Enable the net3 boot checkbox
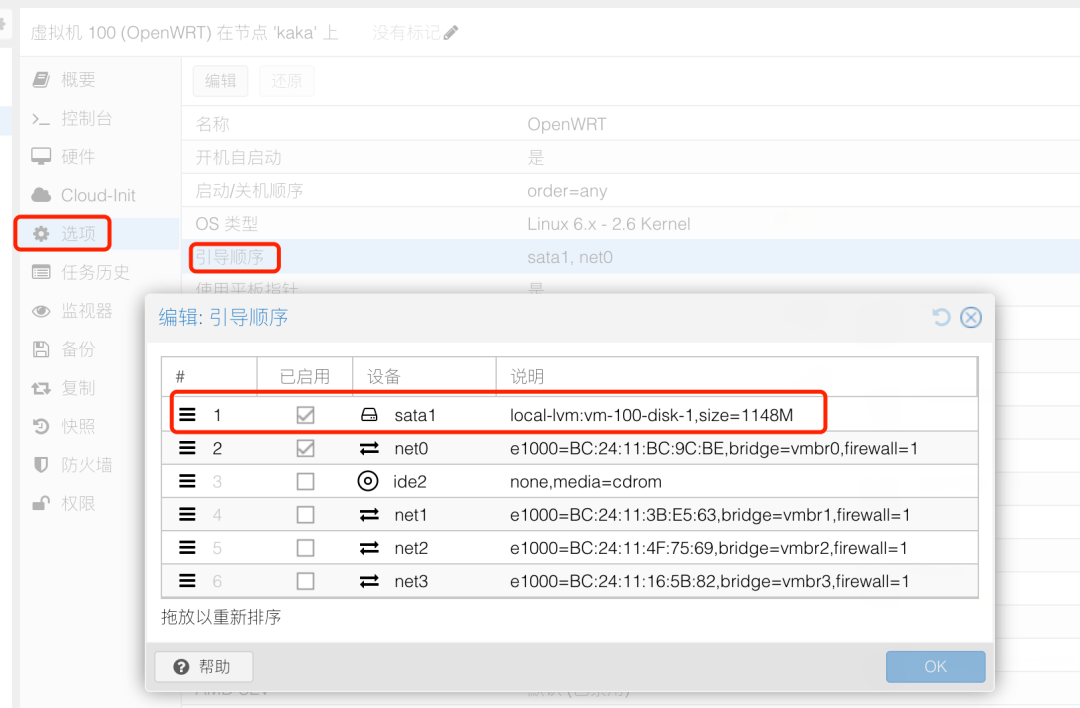Screen dimensions: 1080x708 pos(305,581)
